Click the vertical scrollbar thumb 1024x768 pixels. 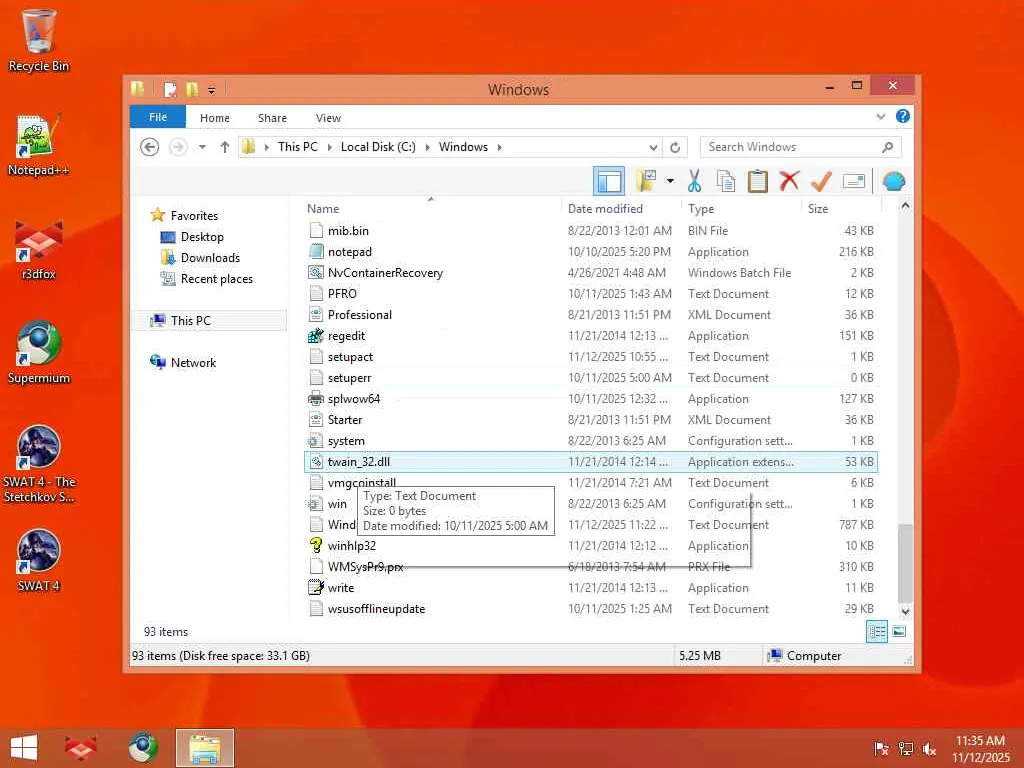[904, 563]
